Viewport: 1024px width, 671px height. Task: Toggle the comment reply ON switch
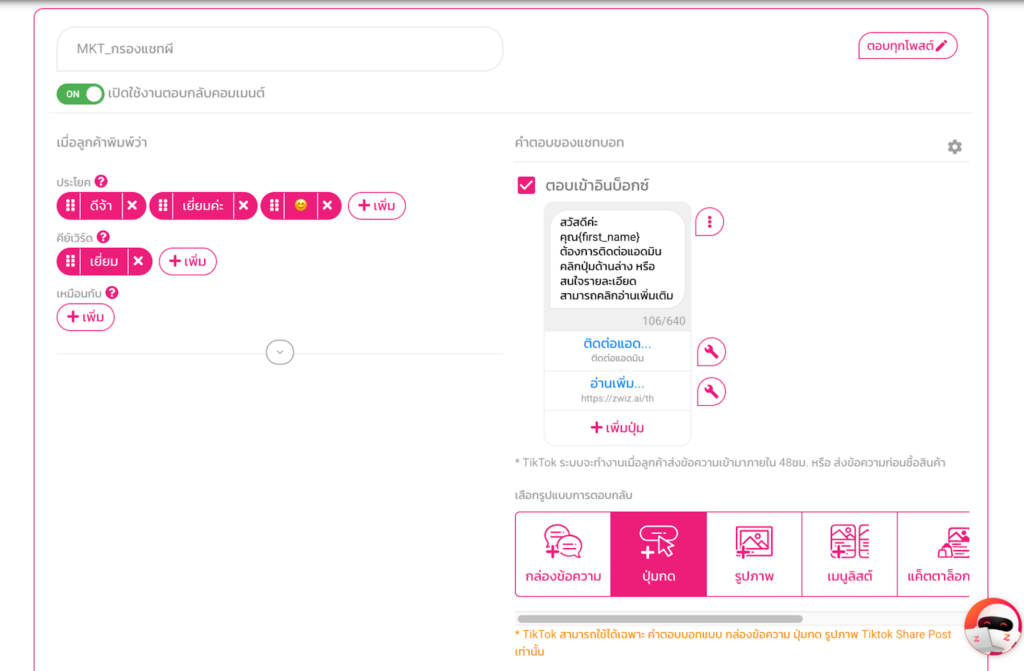pos(81,94)
